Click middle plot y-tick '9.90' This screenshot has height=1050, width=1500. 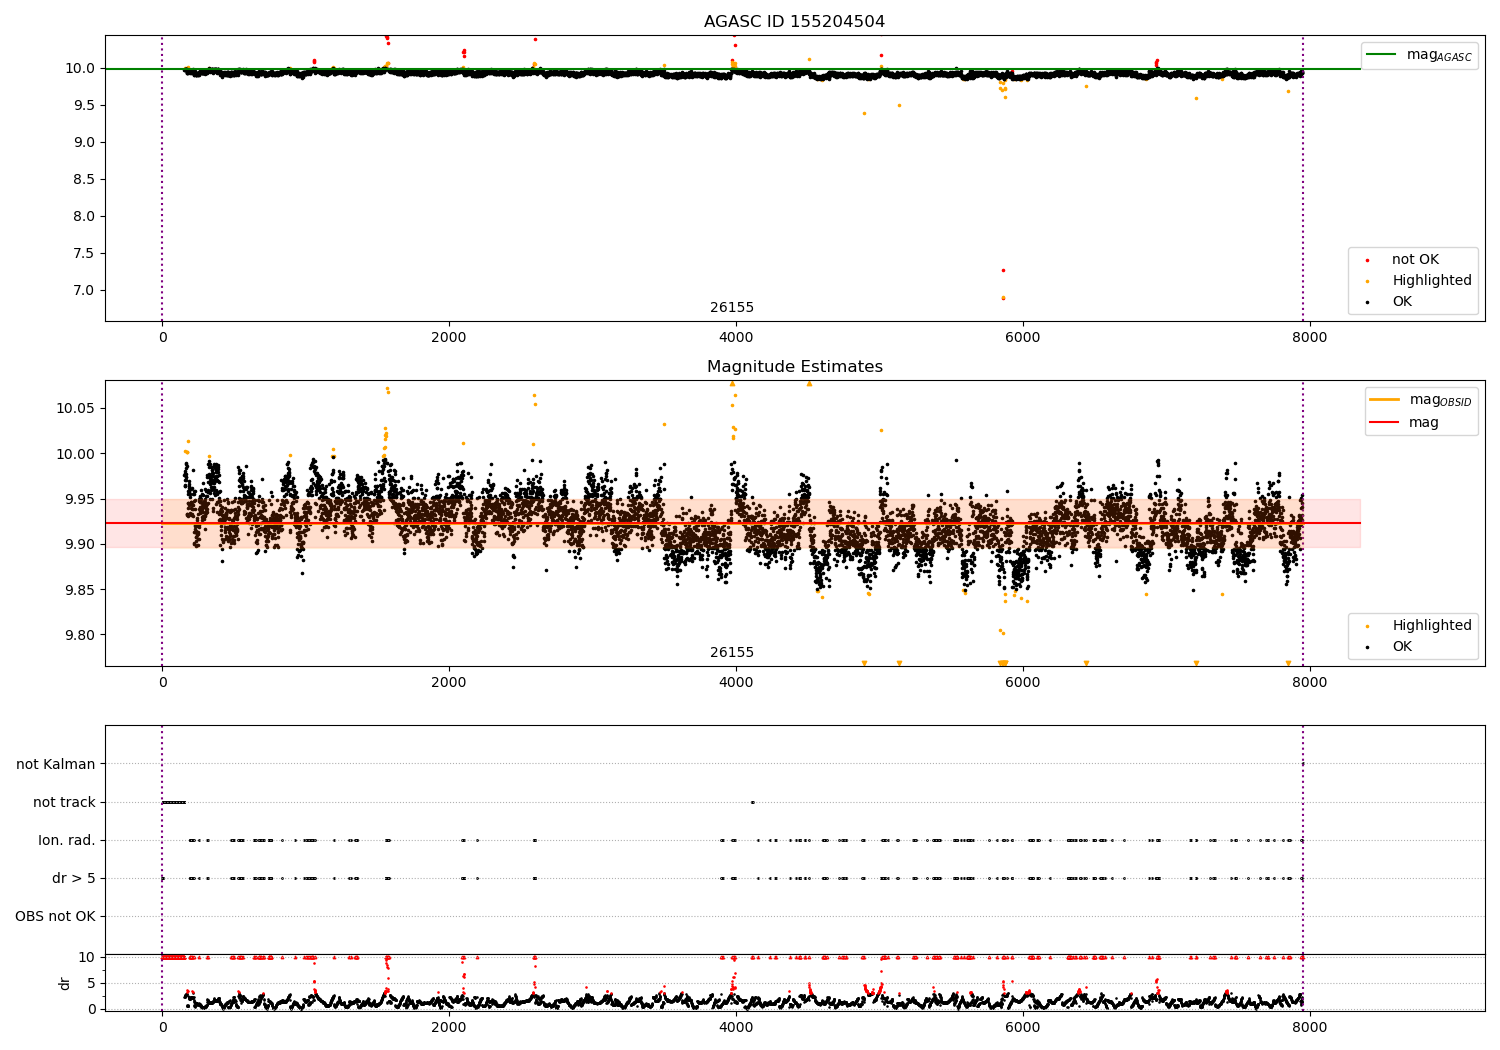[x=80, y=545]
